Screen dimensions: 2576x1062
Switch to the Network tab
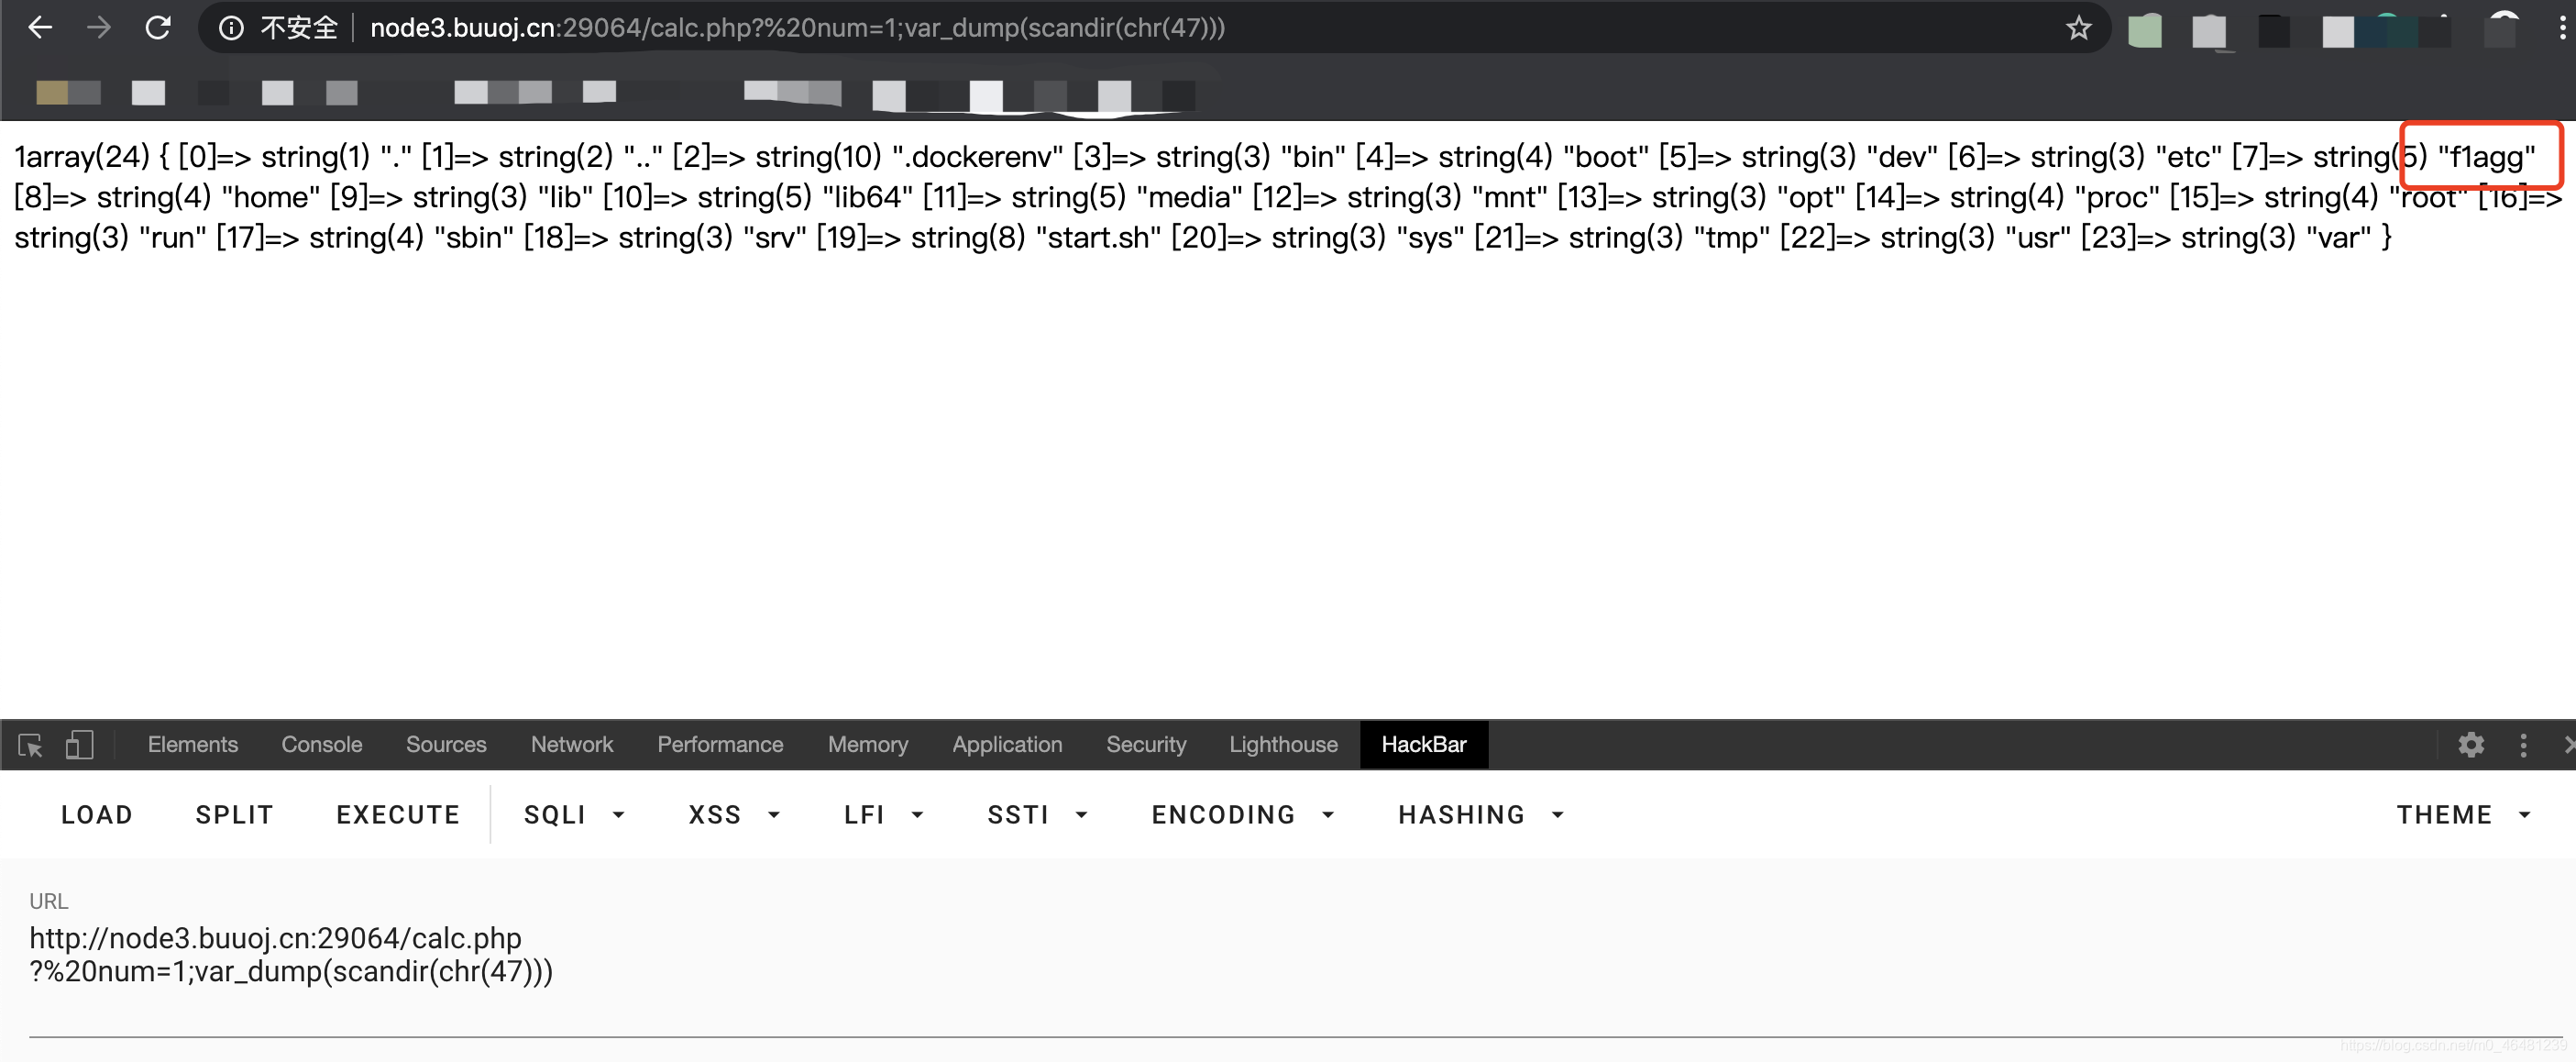[x=571, y=745]
